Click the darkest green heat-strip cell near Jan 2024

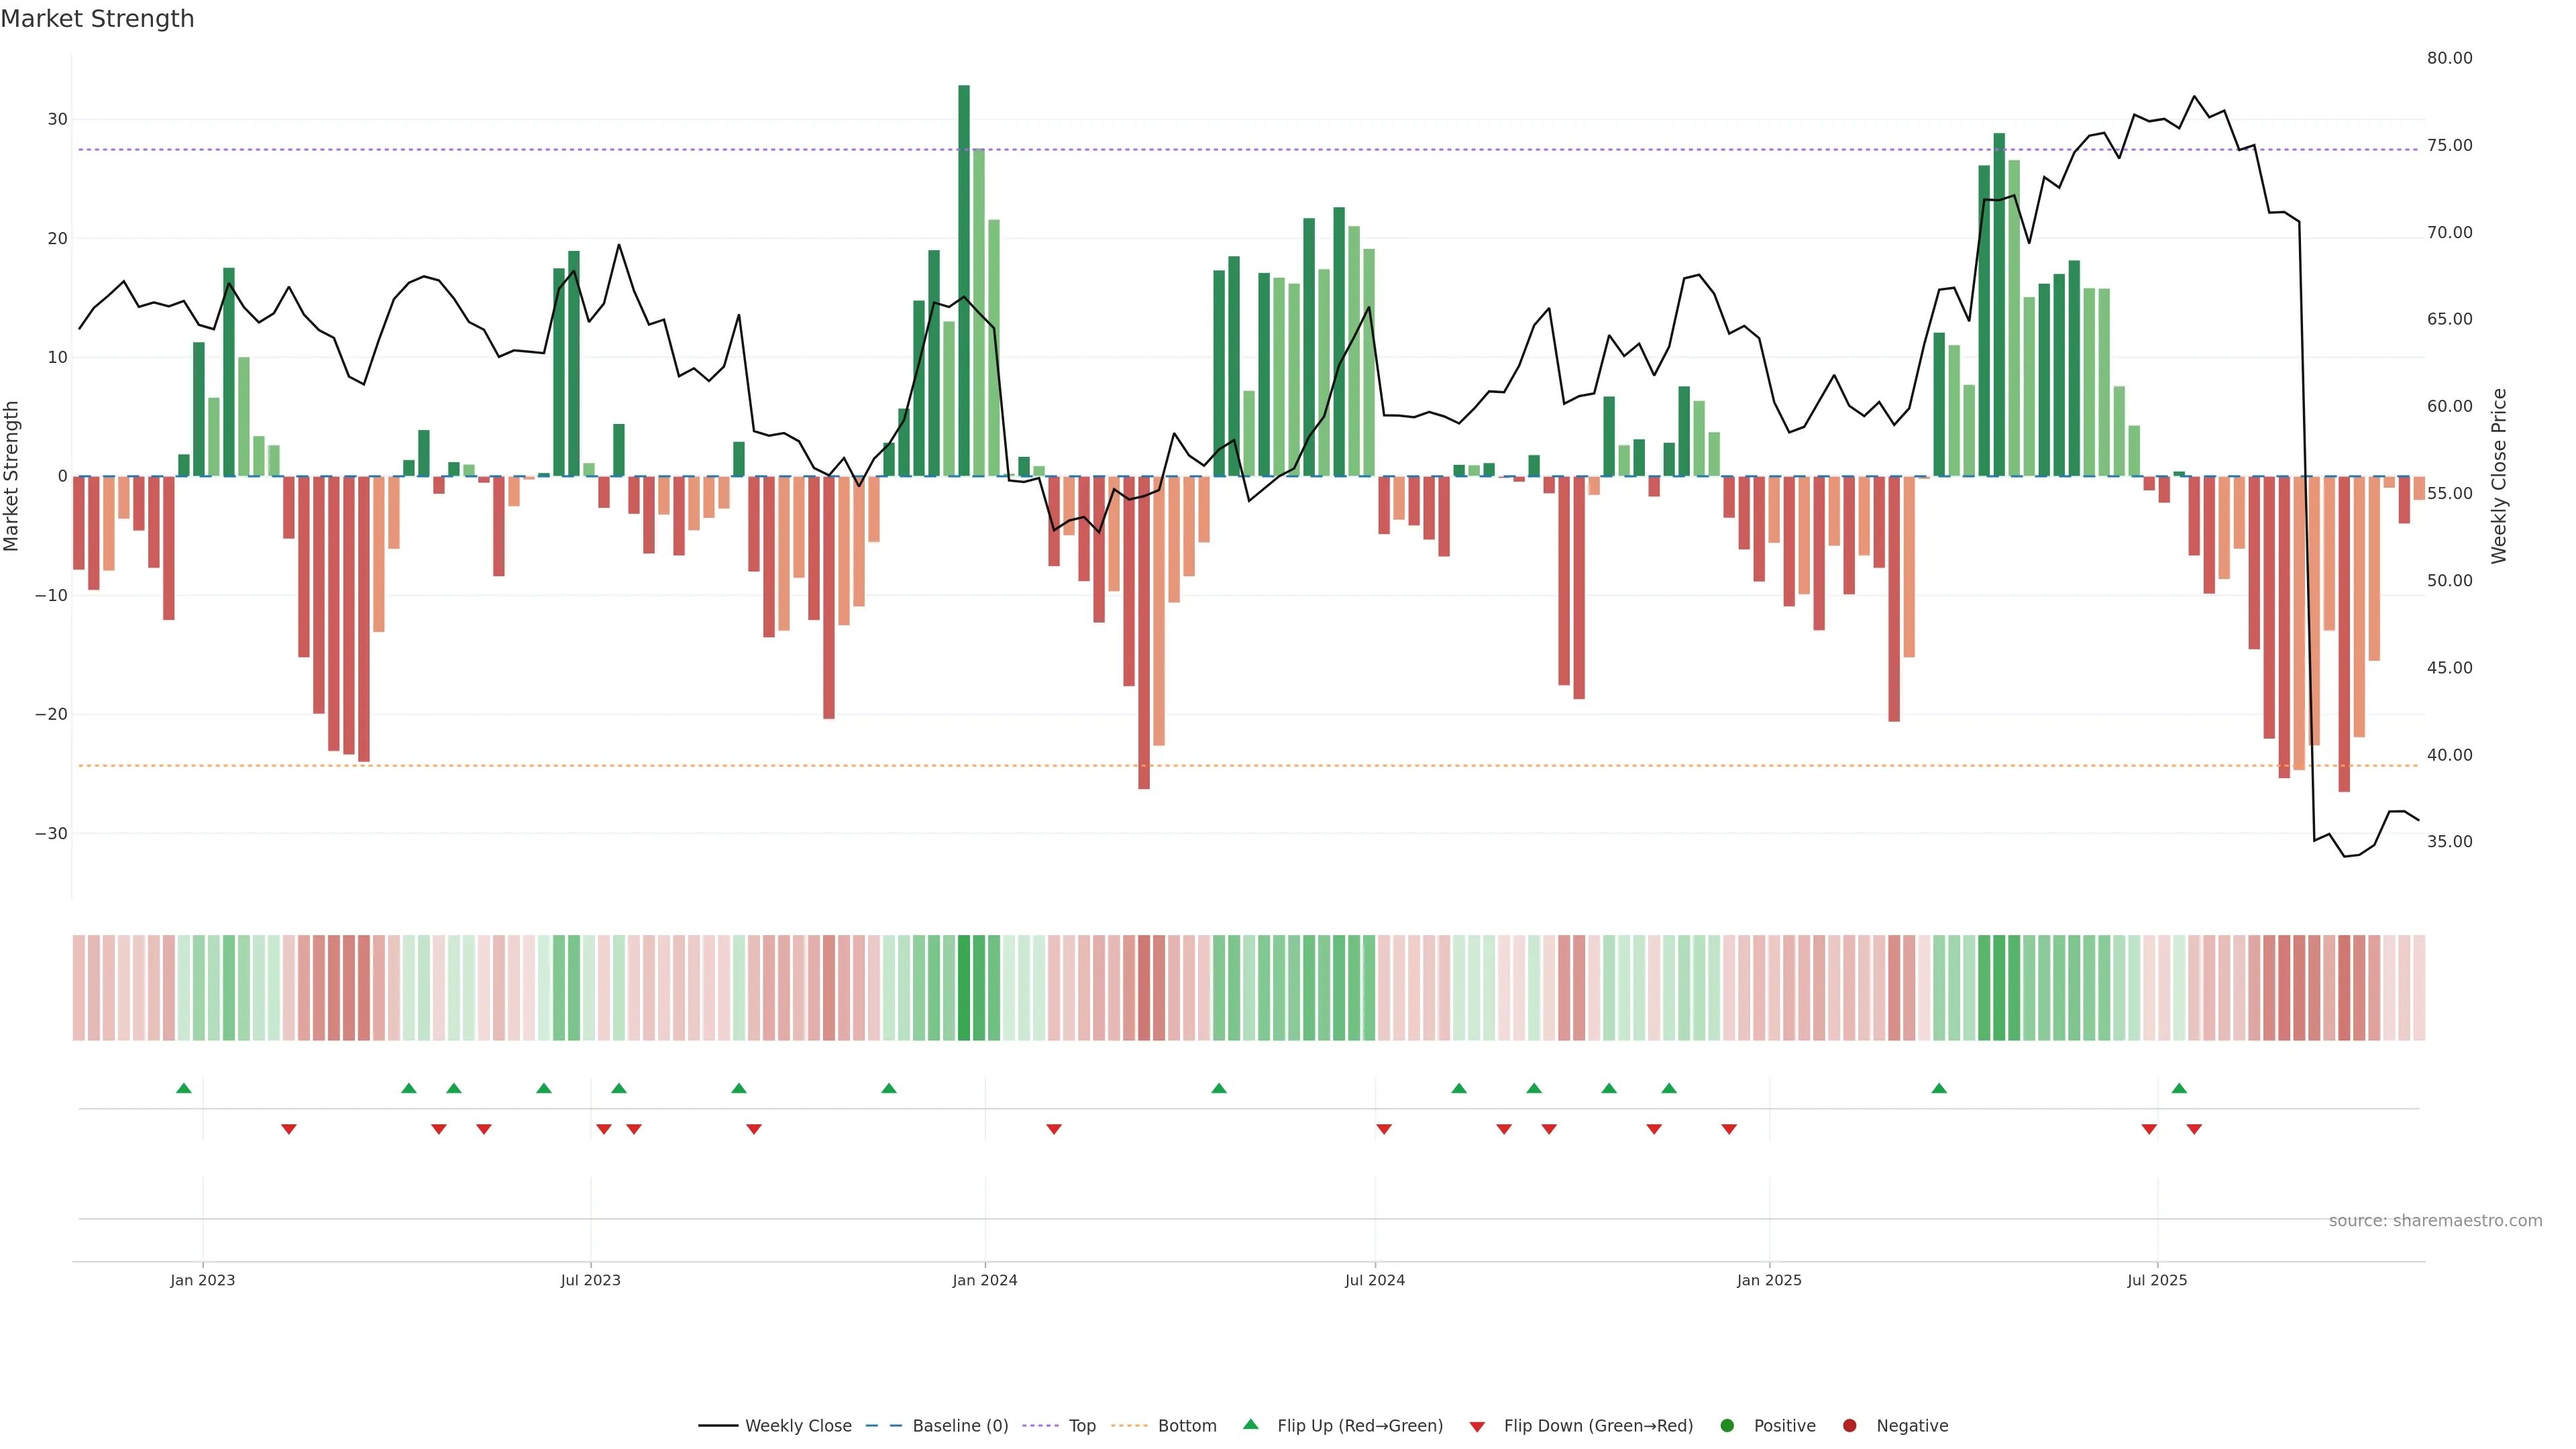[x=964, y=988]
